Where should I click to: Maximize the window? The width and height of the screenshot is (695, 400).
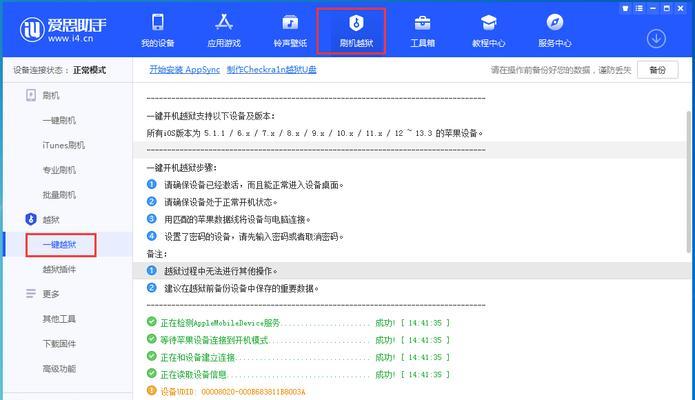tap(666, 8)
